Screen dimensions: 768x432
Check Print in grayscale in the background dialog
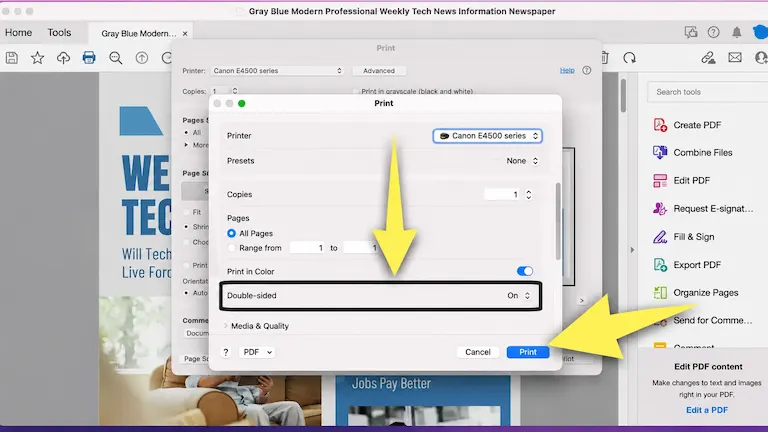click(x=356, y=91)
